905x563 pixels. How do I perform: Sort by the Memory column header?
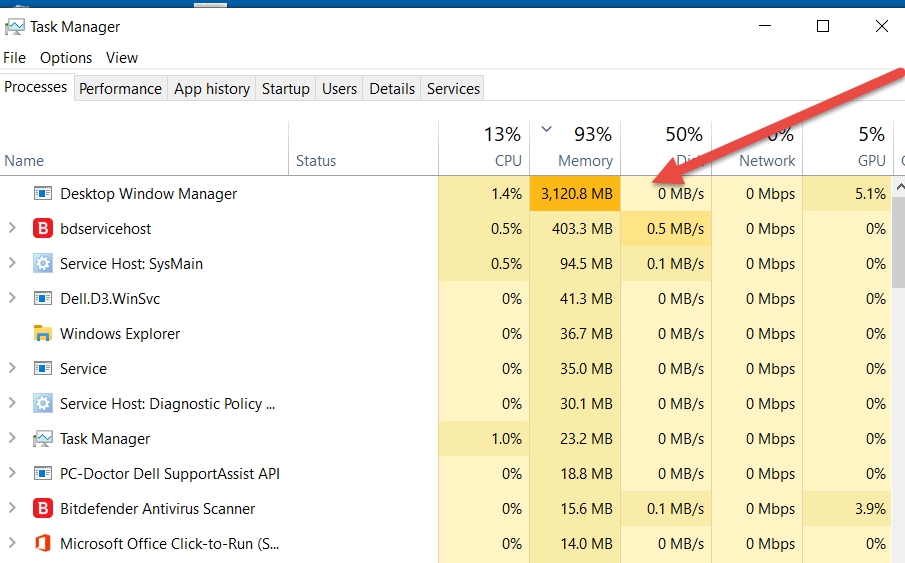point(575,148)
